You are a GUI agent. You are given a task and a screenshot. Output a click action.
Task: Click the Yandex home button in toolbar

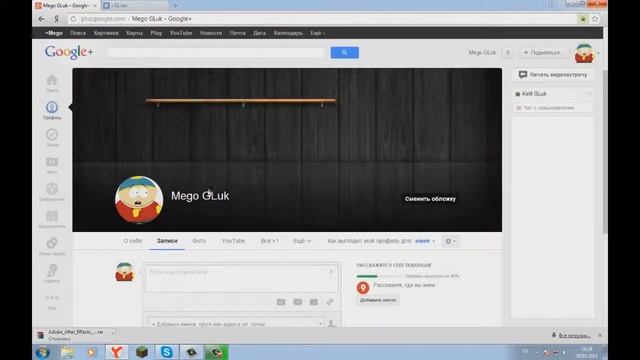[x=56, y=19]
